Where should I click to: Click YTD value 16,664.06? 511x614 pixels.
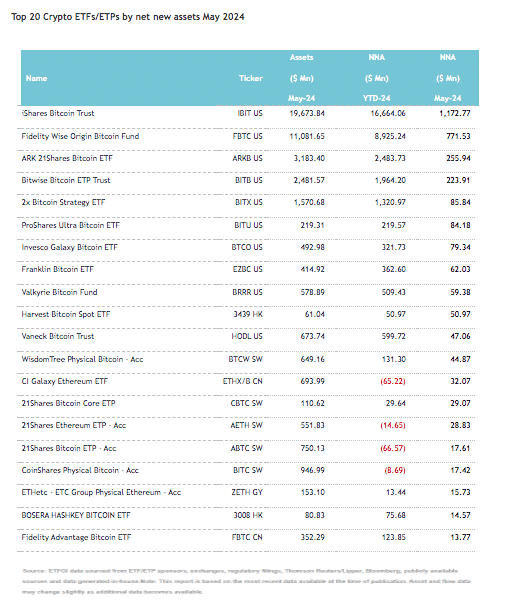(x=388, y=114)
